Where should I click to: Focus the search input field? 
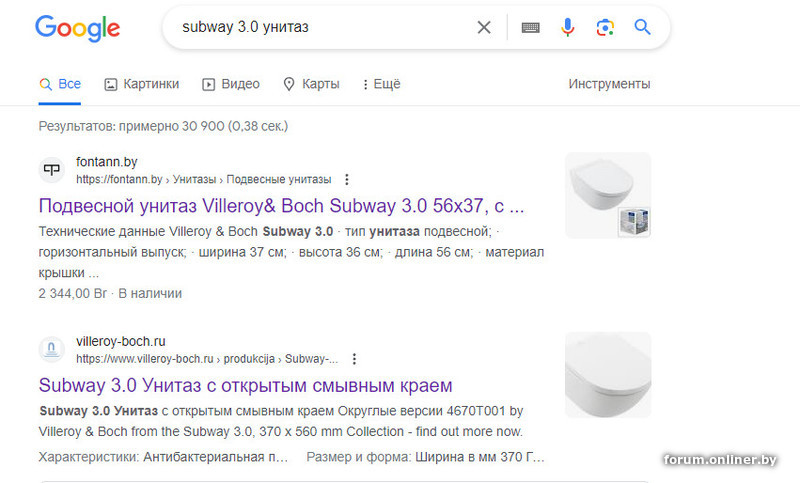(x=320, y=28)
